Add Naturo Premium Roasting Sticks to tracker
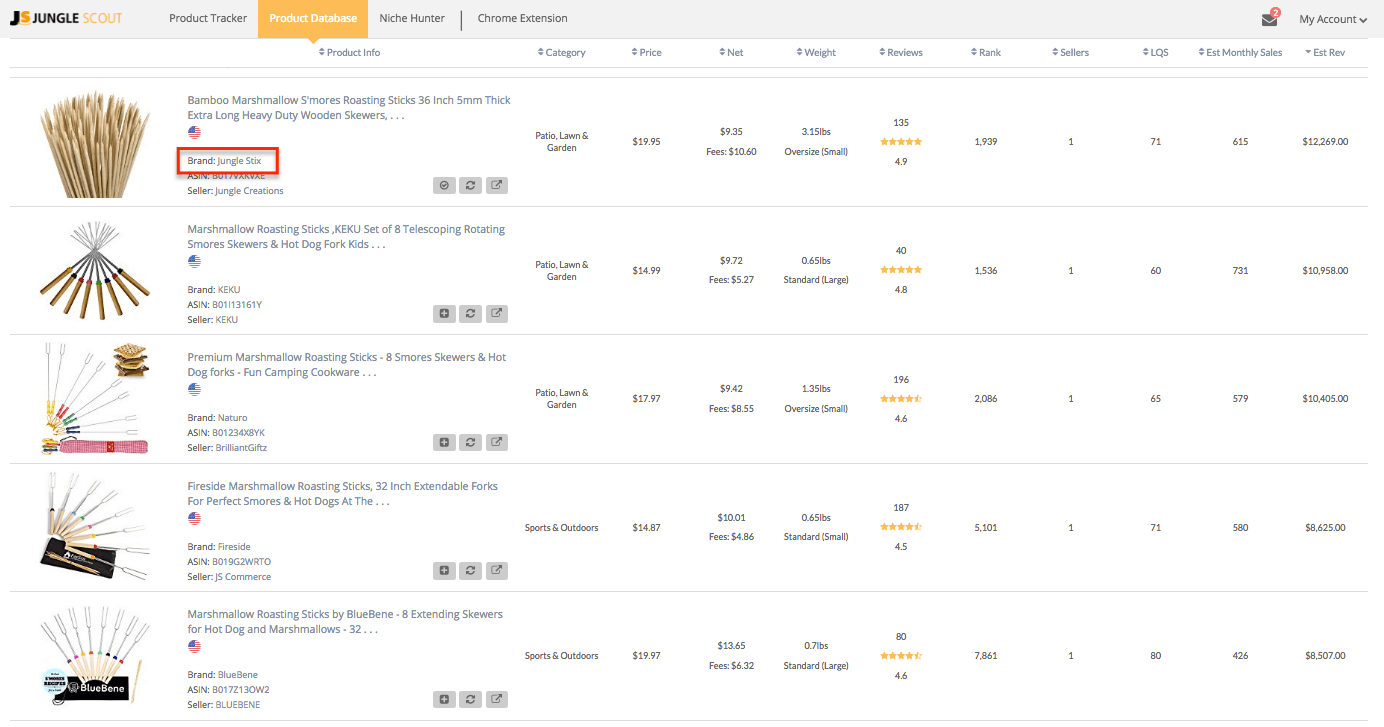Image resolution: width=1384 pixels, height=727 pixels. click(x=445, y=442)
